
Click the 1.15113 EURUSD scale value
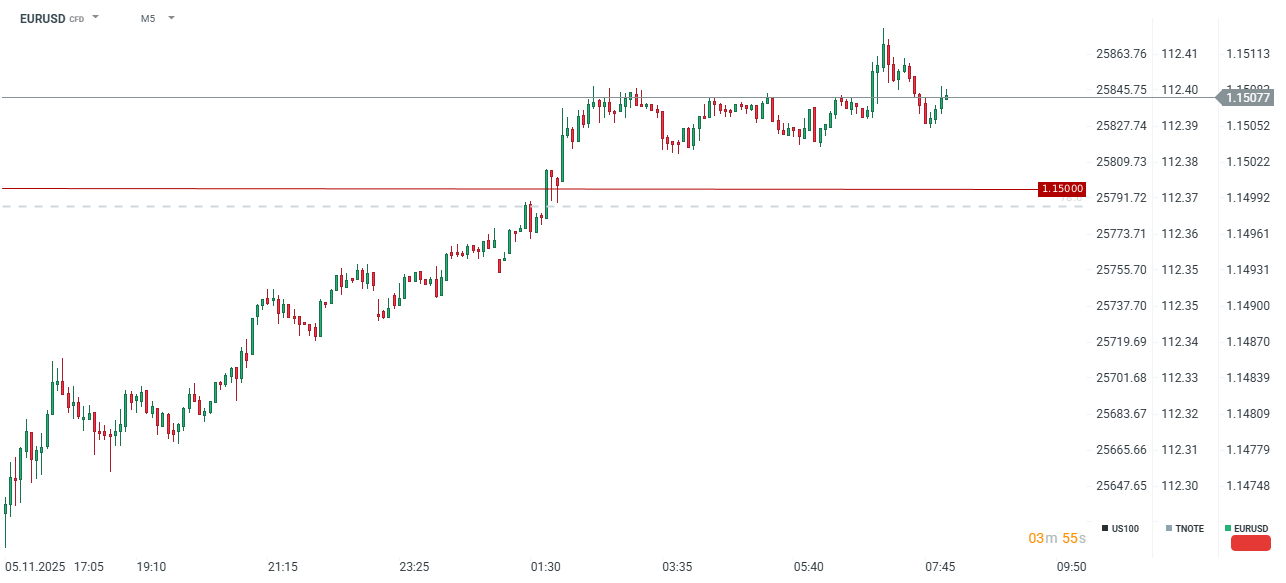[1248, 54]
